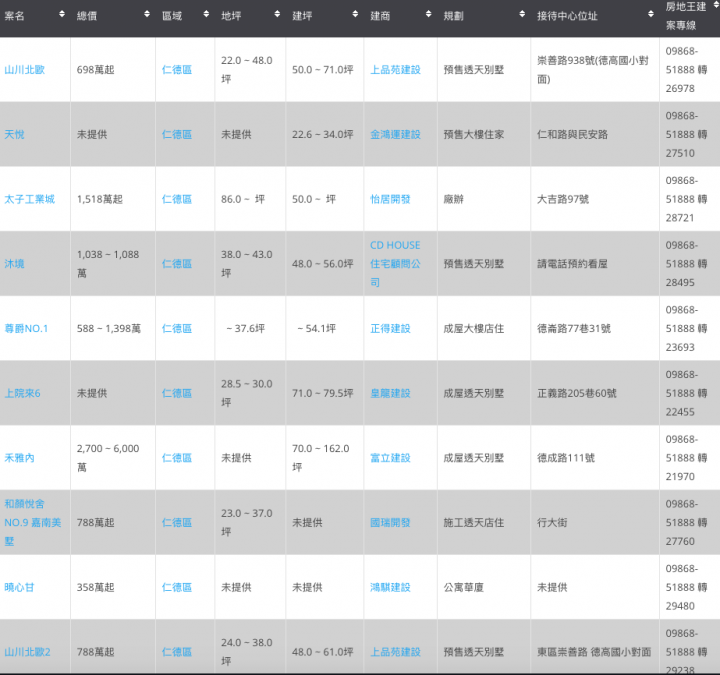This screenshot has height=675, width=720.
Task: Click the 總價 column header
Action: (87, 16)
